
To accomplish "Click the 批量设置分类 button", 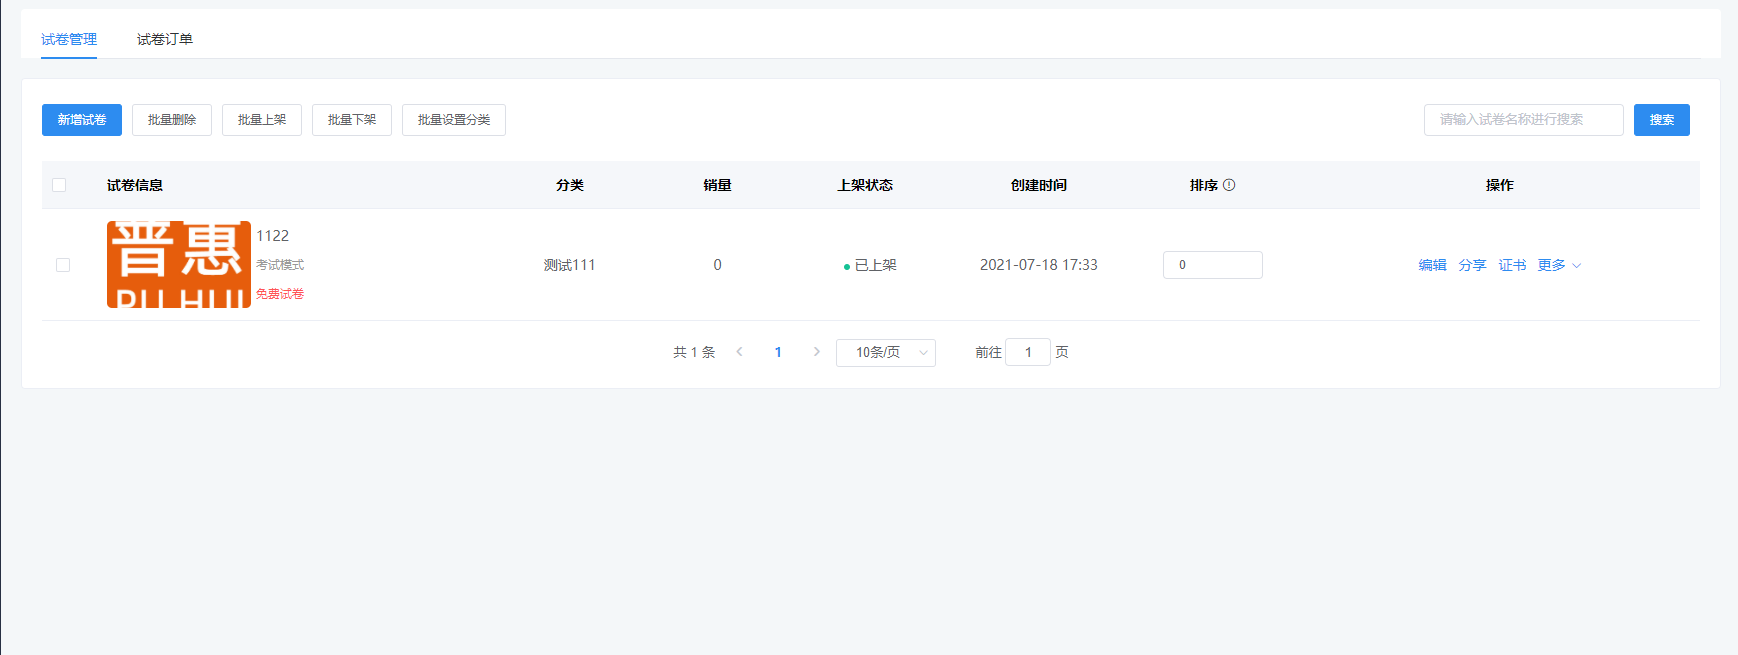I will [454, 120].
